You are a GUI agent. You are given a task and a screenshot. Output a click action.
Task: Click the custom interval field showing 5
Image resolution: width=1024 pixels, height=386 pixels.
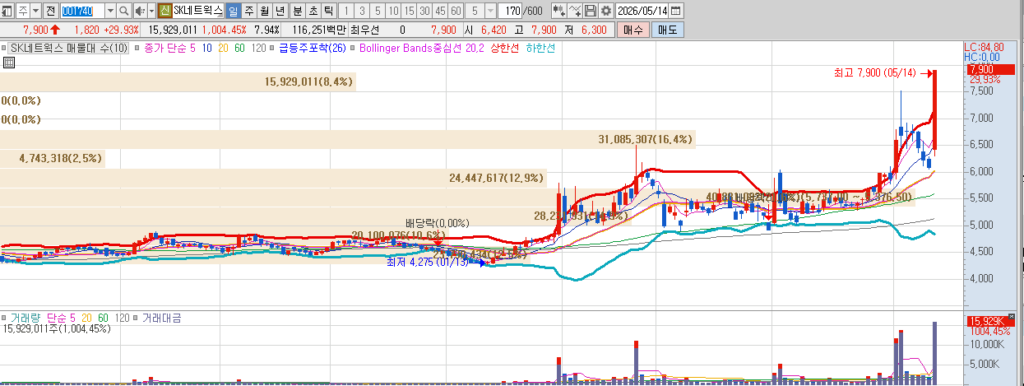tap(475, 11)
